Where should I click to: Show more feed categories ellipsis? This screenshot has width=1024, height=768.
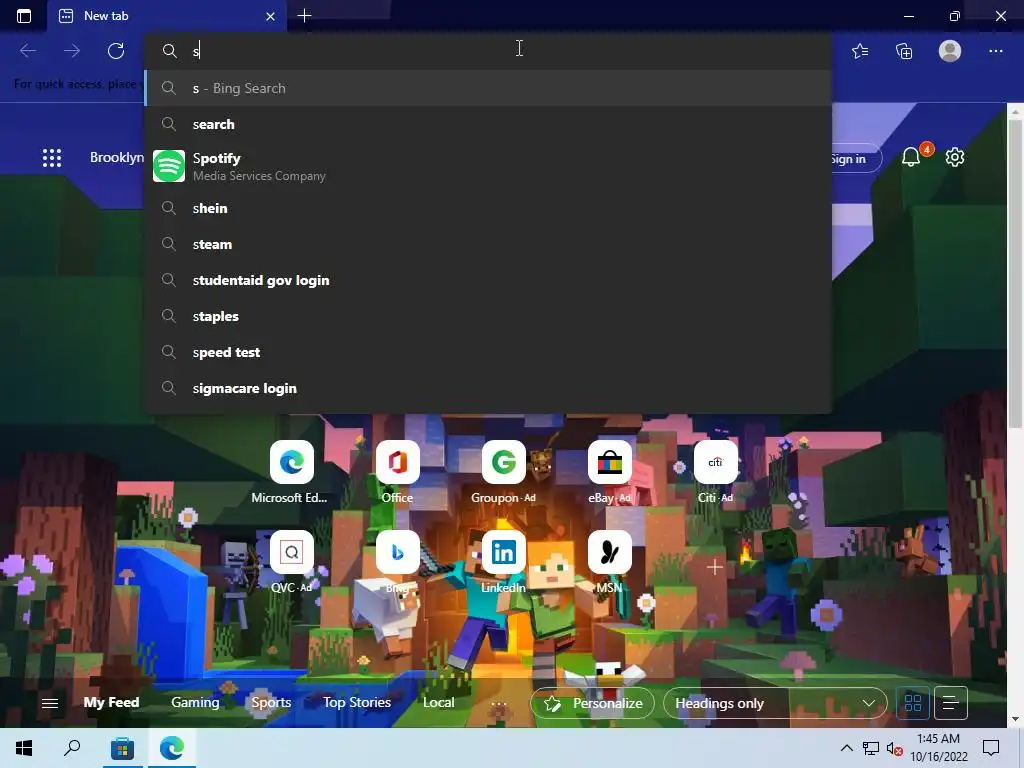[x=499, y=703]
